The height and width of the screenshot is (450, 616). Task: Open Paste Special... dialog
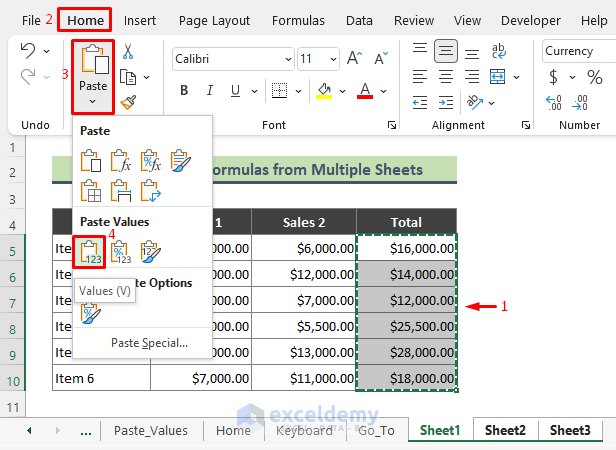[x=149, y=343]
